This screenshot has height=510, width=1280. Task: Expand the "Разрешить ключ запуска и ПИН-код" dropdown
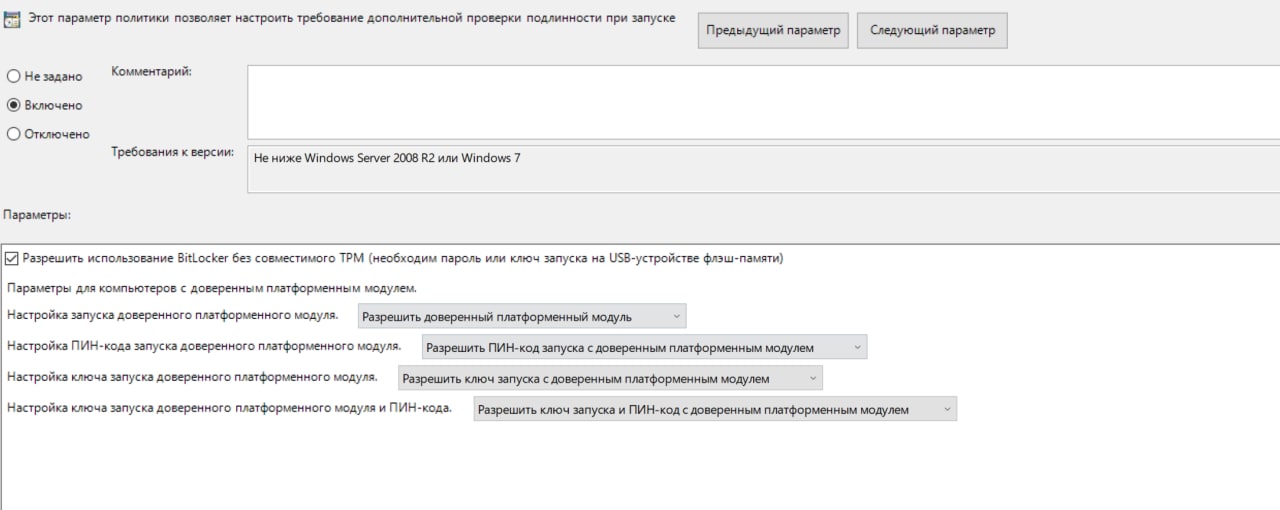click(x=715, y=409)
